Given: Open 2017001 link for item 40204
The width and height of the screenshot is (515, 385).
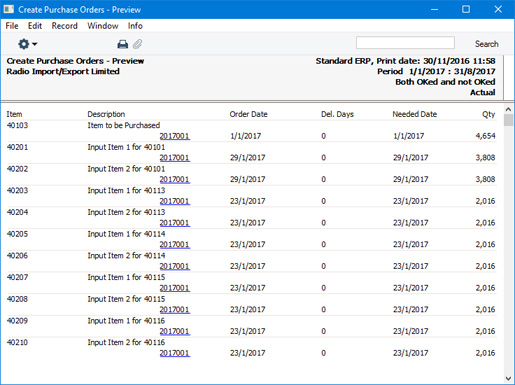Looking at the screenshot, I should (175, 223).
